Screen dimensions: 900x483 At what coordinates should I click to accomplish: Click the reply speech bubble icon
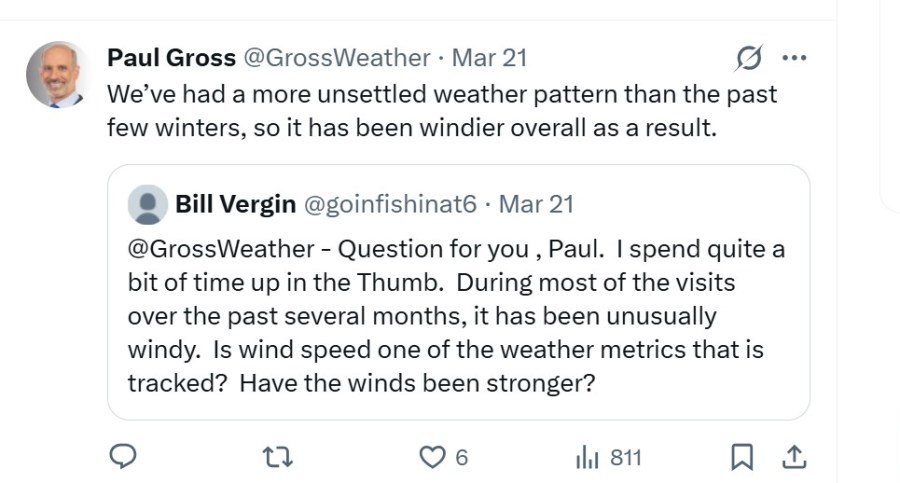click(122, 457)
